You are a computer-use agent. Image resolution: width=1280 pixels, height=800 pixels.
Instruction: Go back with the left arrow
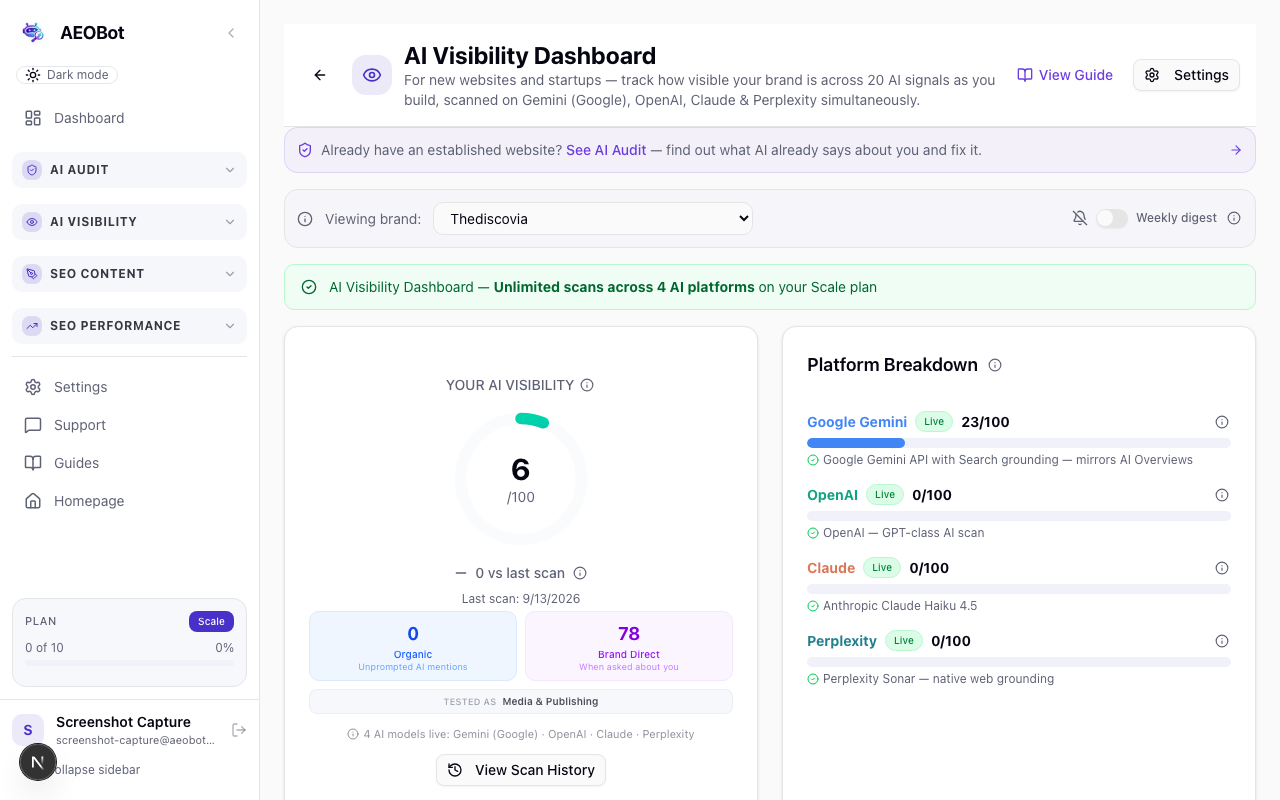[x=320, y=75]
